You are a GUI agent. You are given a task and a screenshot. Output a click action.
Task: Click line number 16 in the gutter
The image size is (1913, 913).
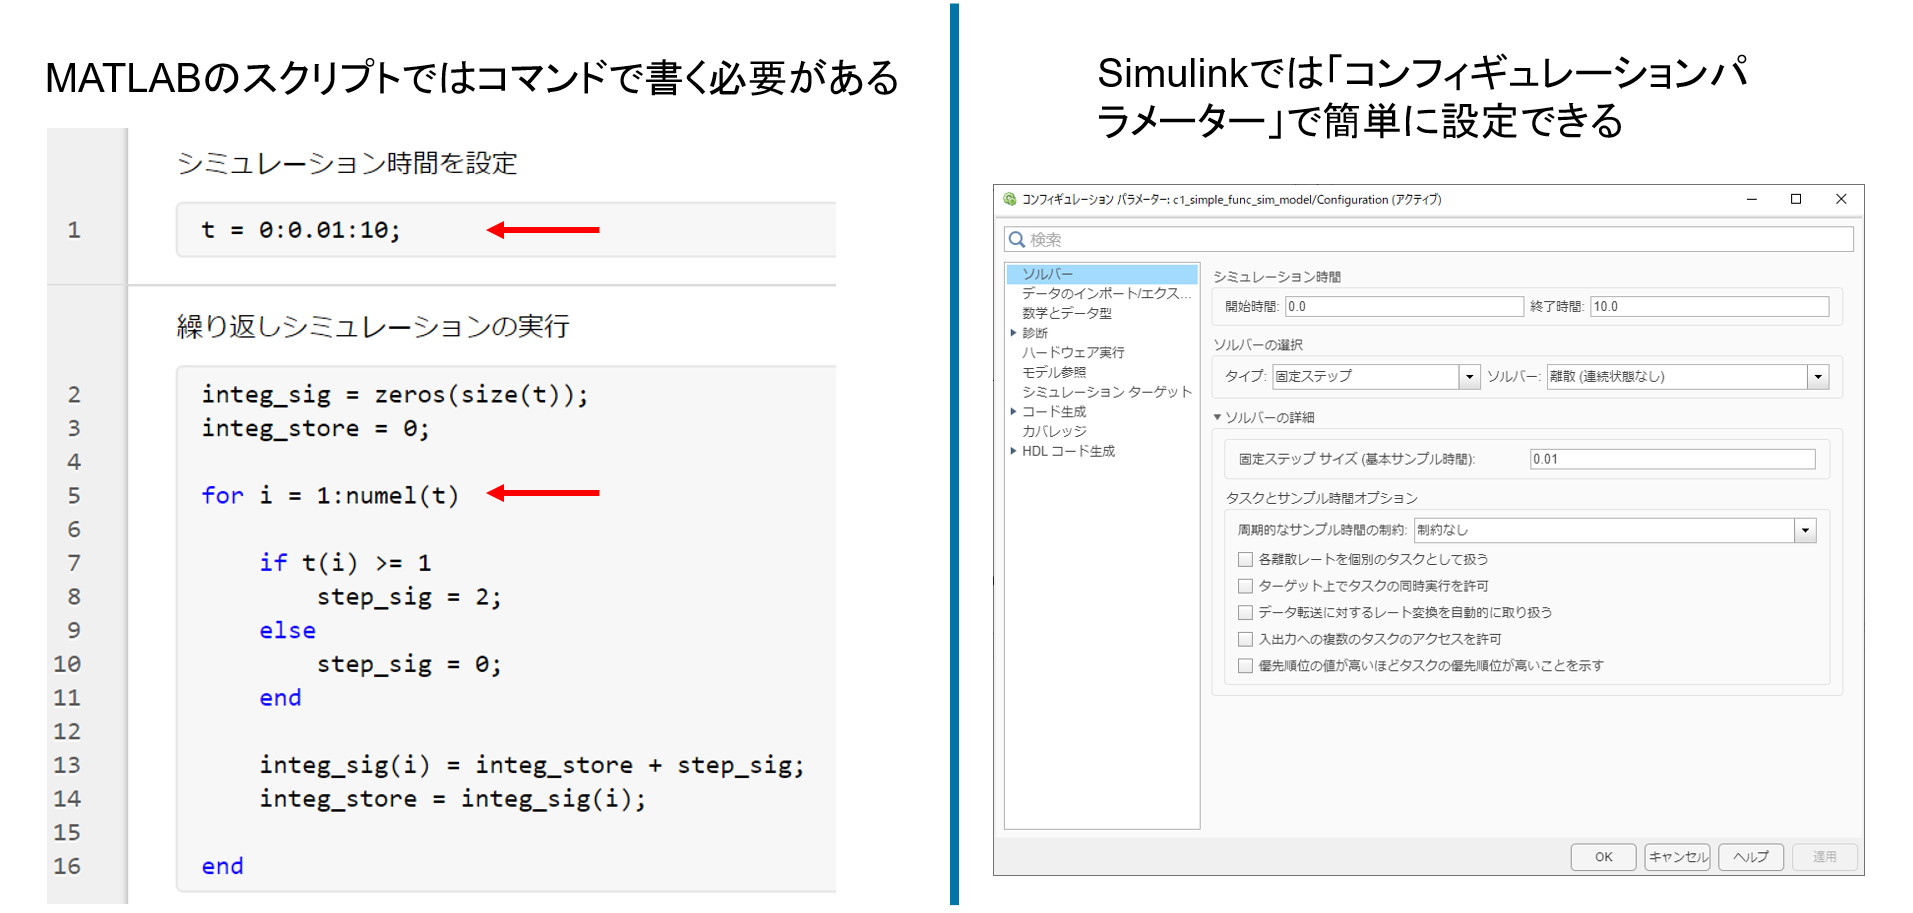point(67,866)
